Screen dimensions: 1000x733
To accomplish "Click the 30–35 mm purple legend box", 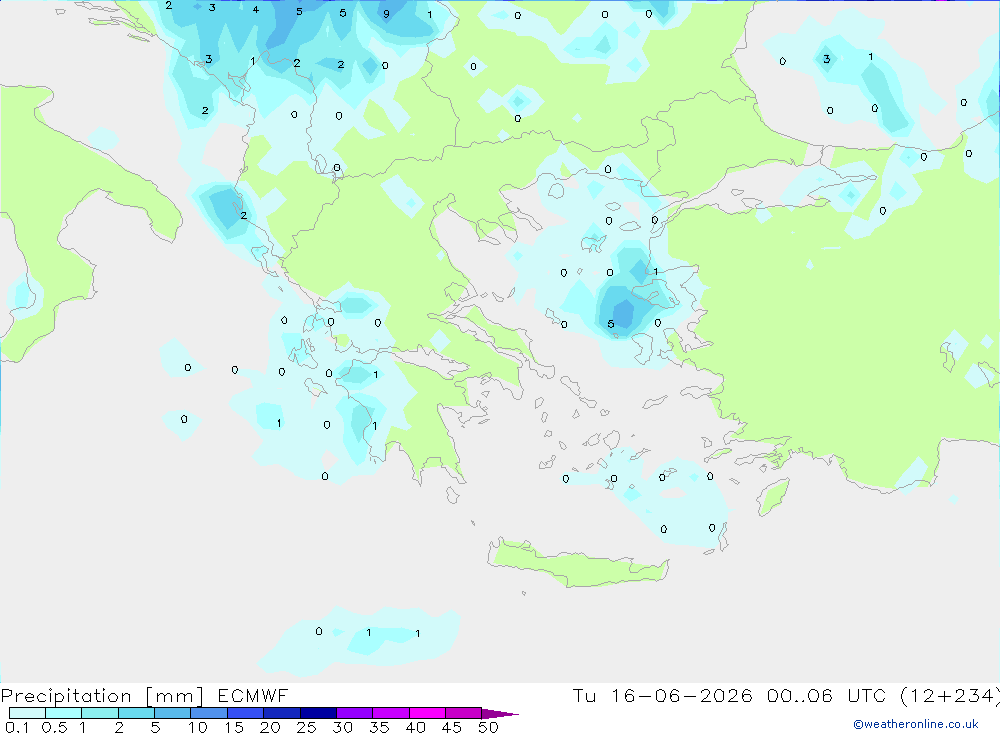I will pyautogui.click(x=354, y=713).
